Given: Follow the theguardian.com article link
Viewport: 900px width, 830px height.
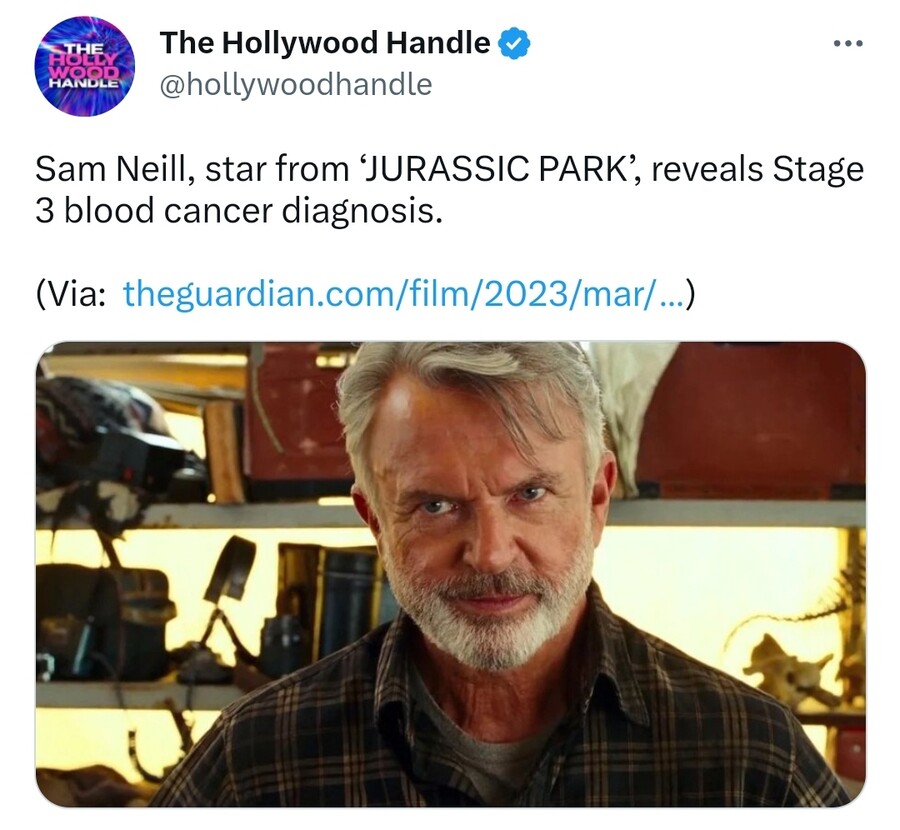Looking at the screenshot, I should point(404,293).
